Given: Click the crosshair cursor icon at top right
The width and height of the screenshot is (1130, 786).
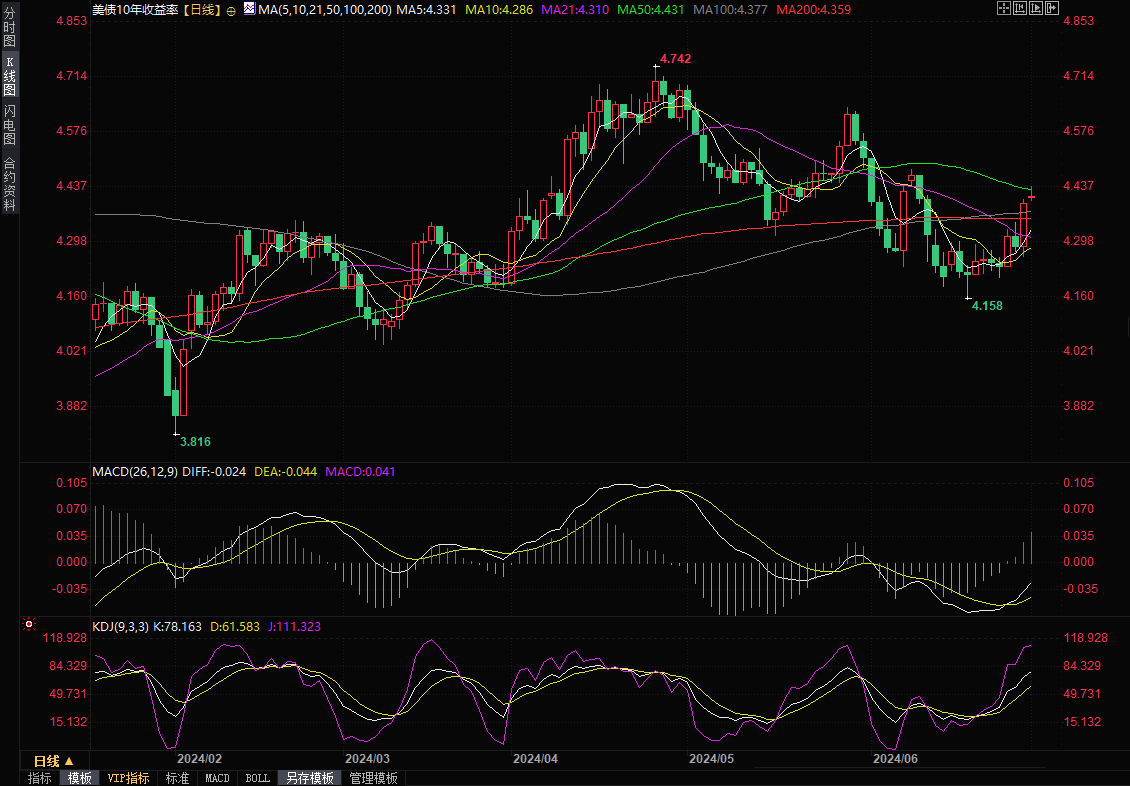Looking at the screenshot, I should click(1004, 8).
